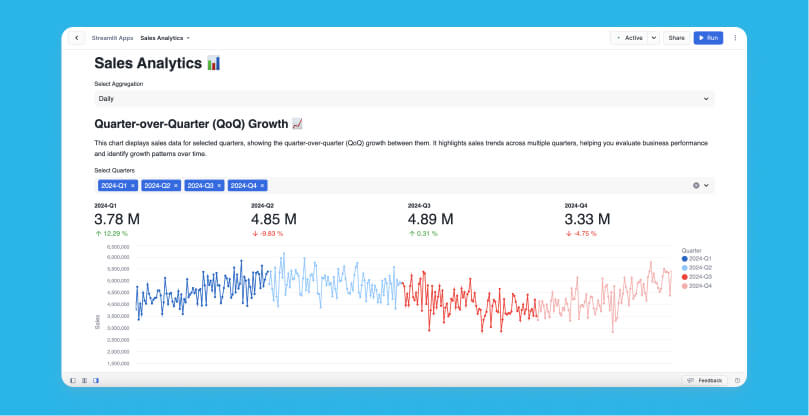This screenshot has height=416, width=809.
Task: Click the 2024-Q3 red legend swatch
Action: pyautogui.click(x=685, y=277)
